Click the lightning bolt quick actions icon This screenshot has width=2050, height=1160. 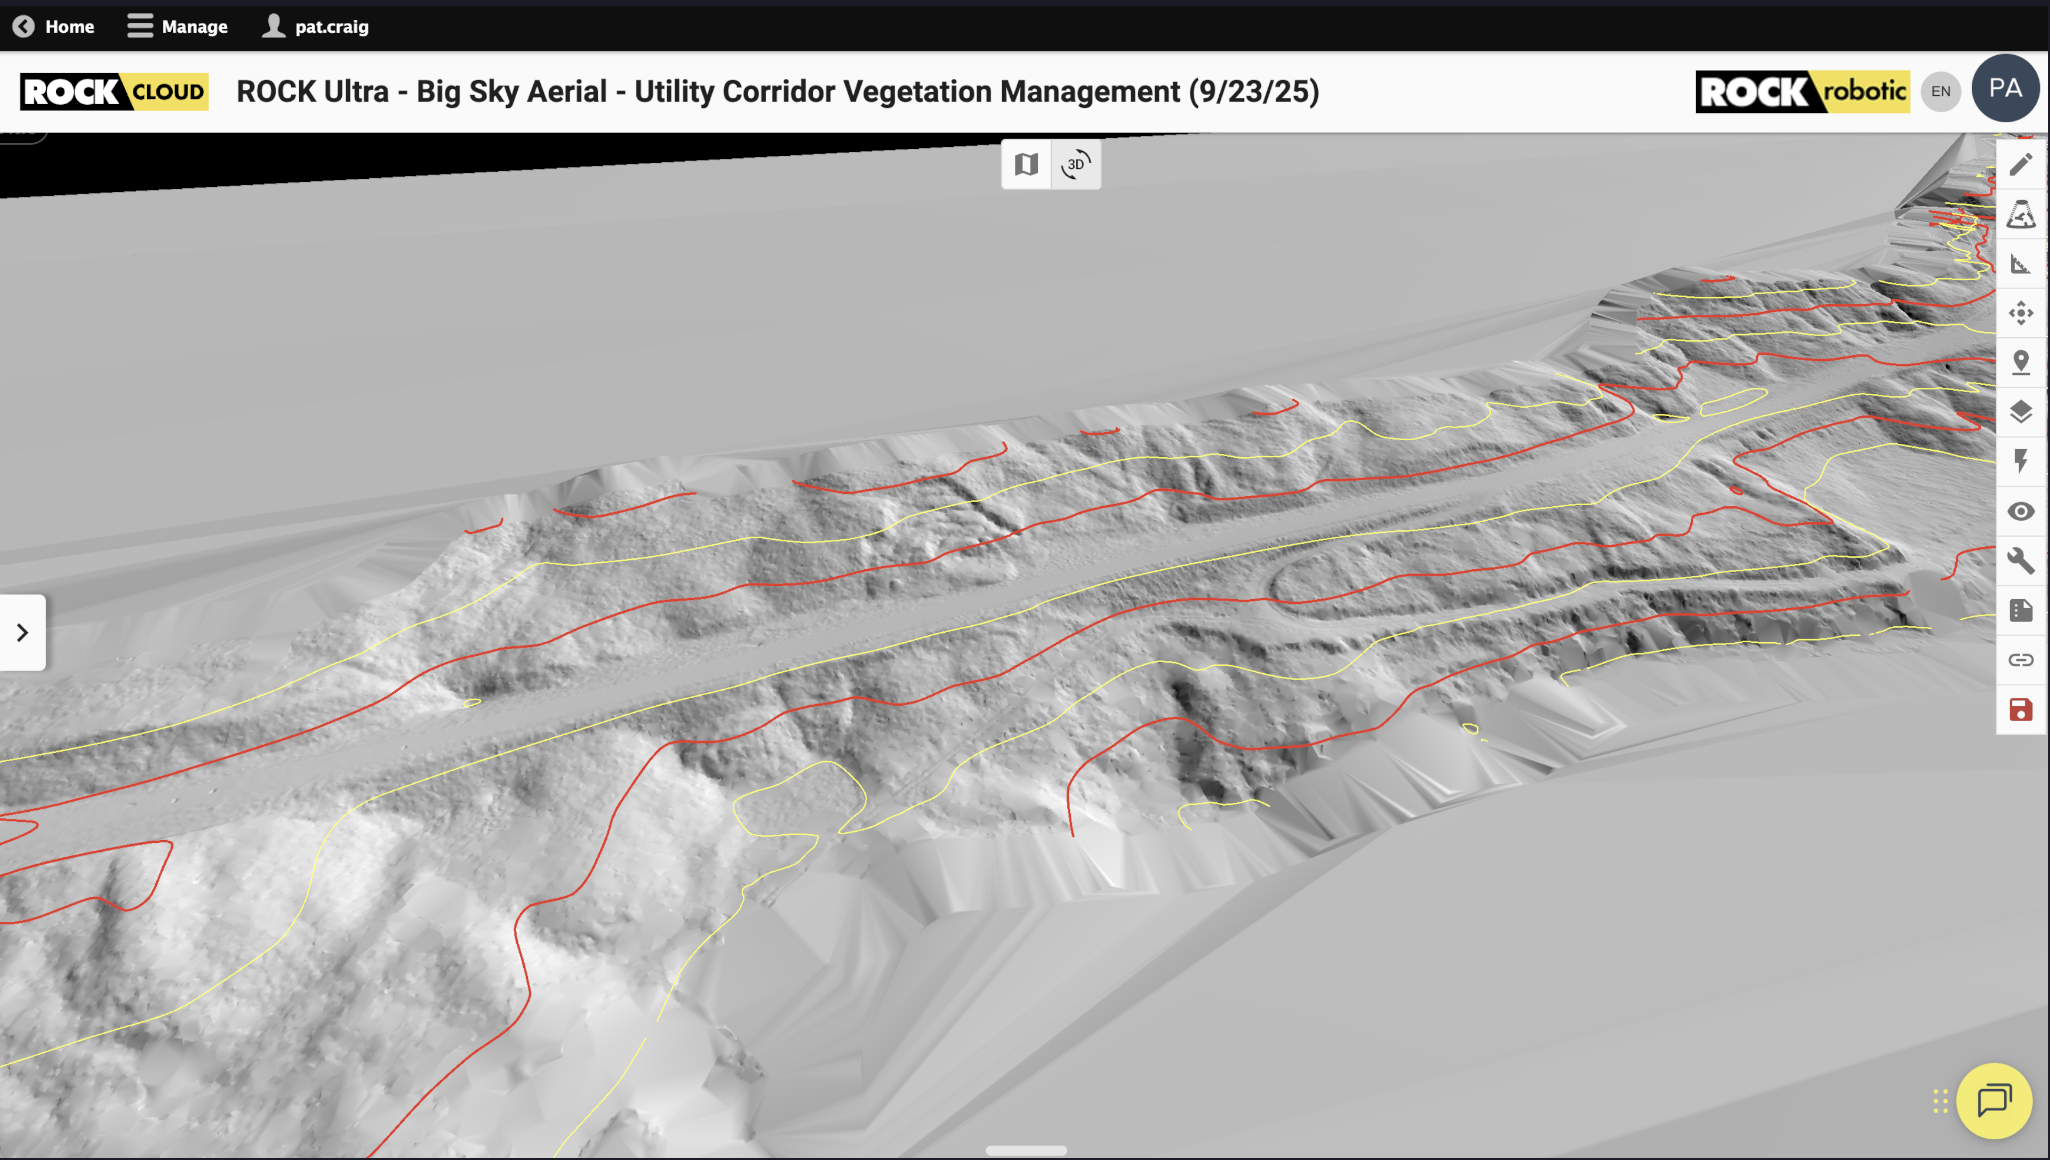pyautogui.click(x=2020, y=461)
